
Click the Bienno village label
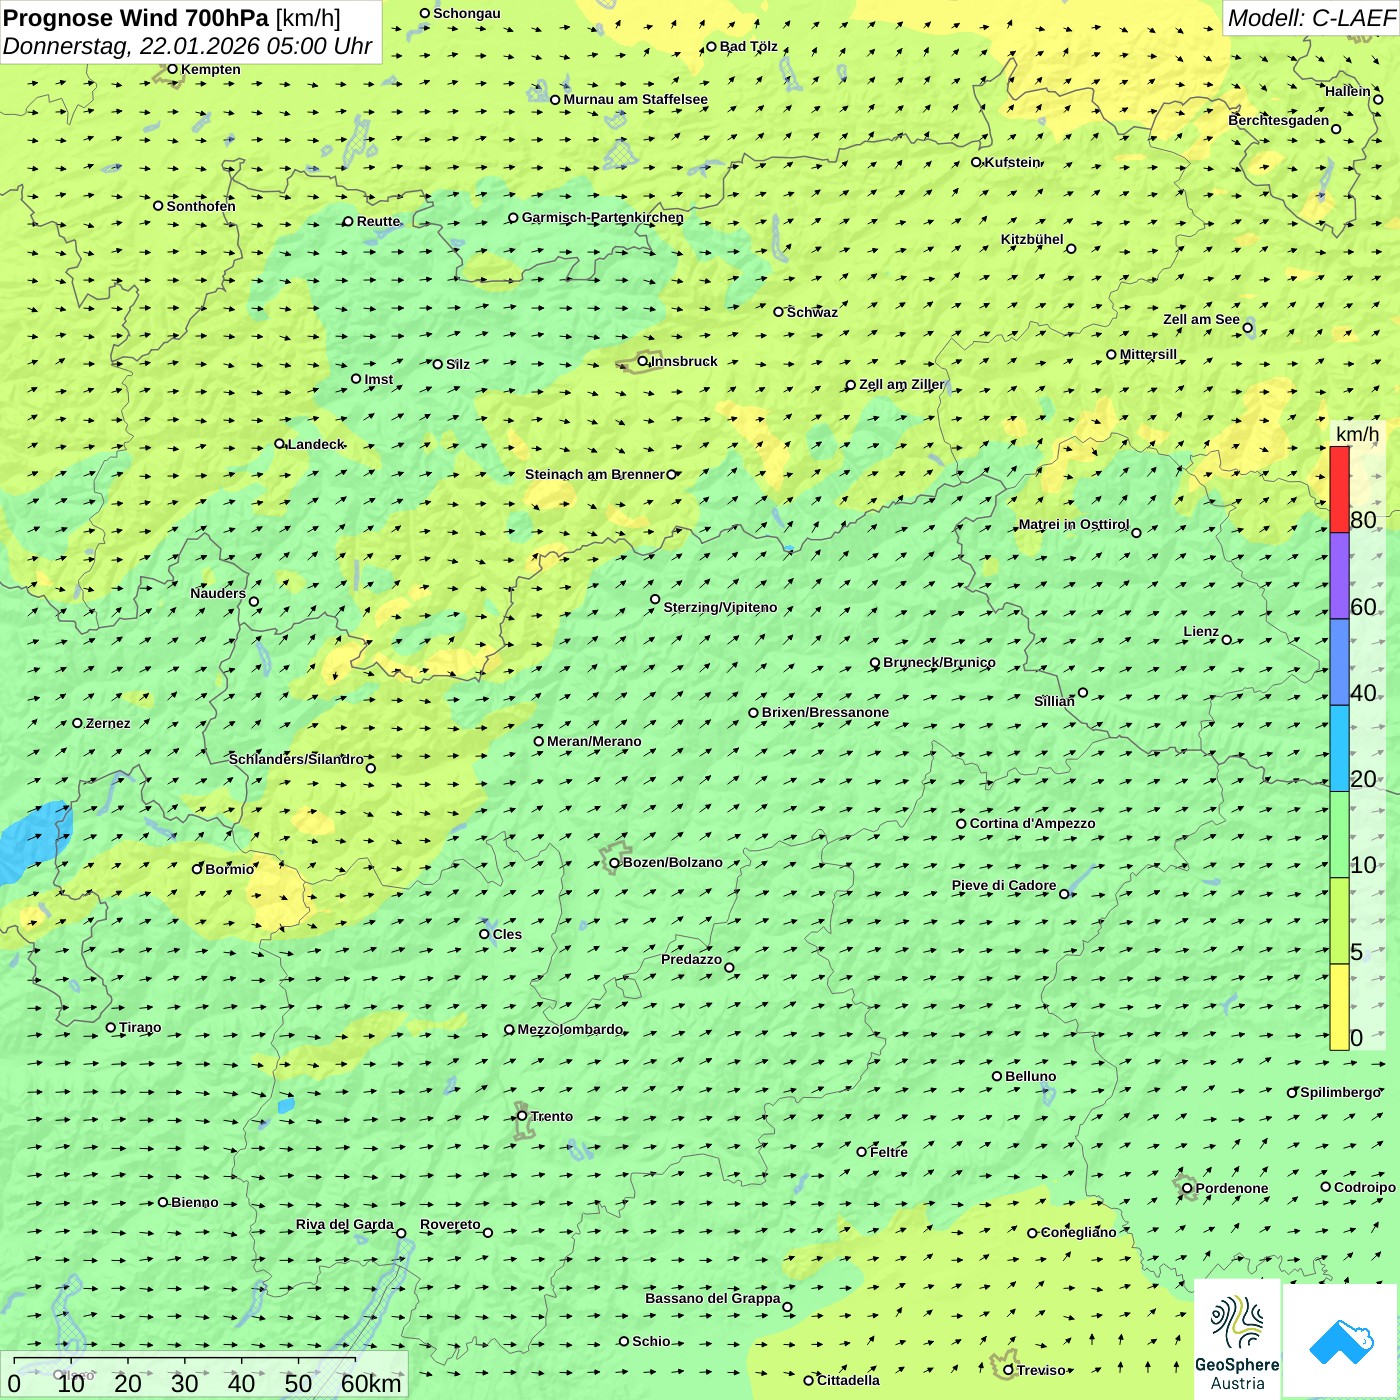tap(194, 1202)
